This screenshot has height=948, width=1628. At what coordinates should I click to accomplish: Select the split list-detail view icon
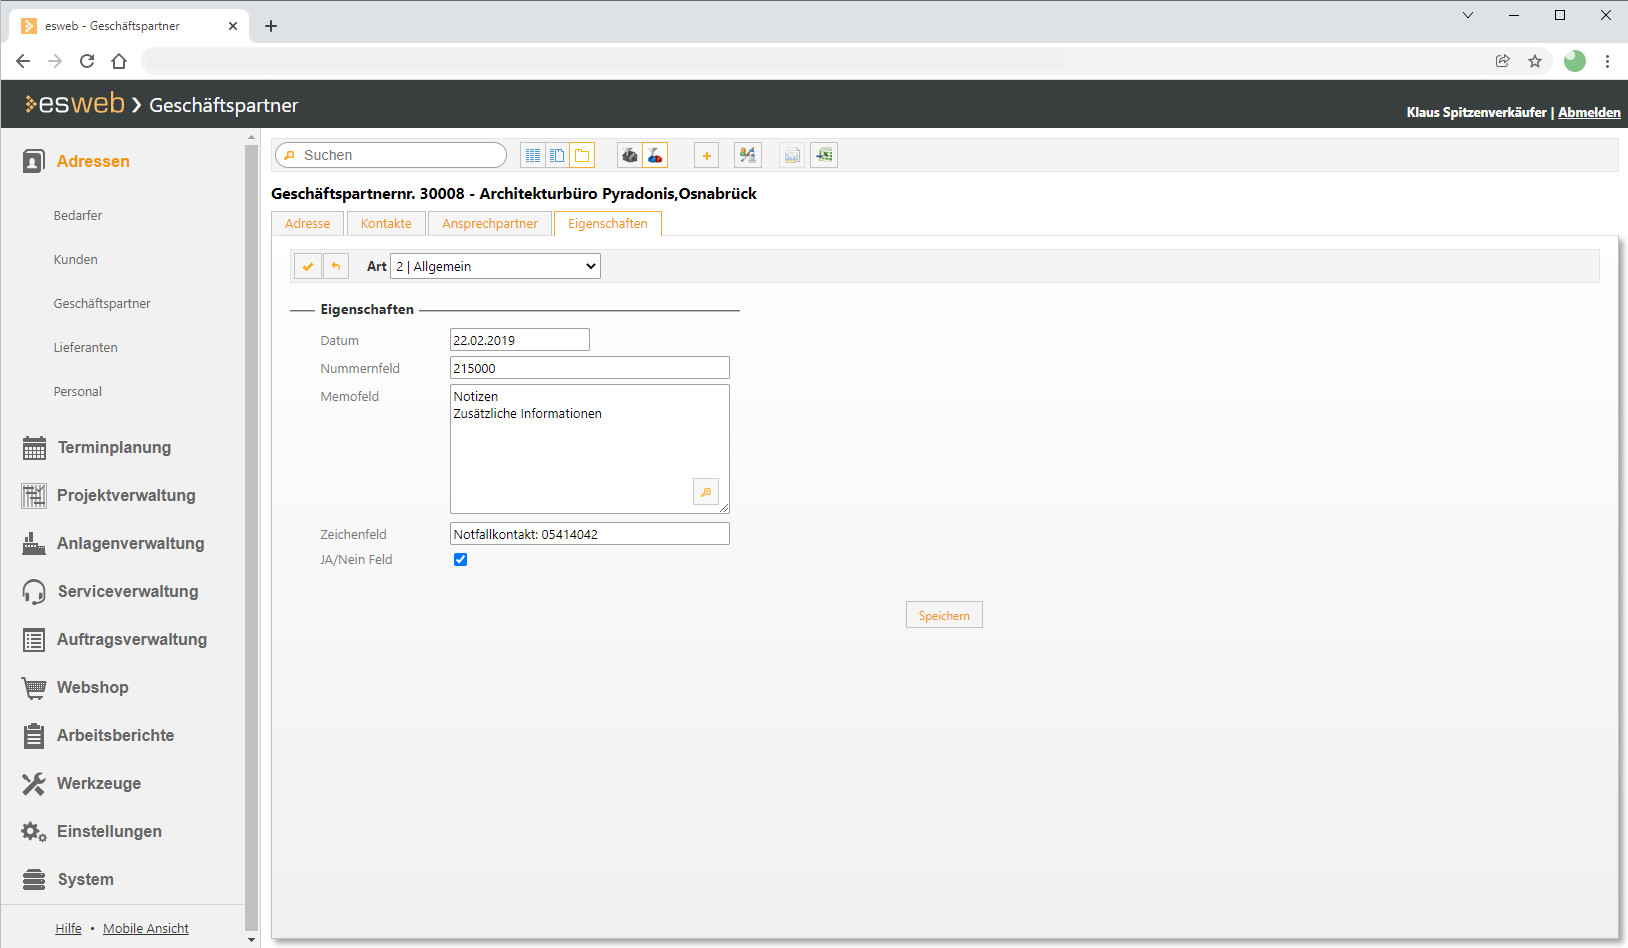tap(557, 155)
